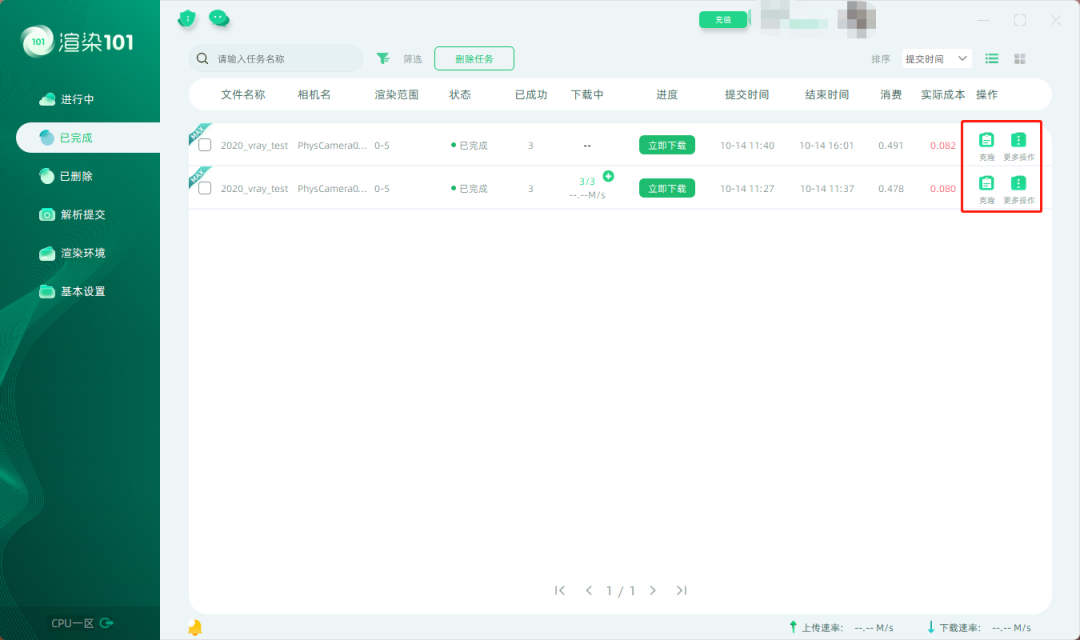Open 更多操作 menu for the first task
The height and width of the screenshot is (640, 1080).
pos(1019,140)
